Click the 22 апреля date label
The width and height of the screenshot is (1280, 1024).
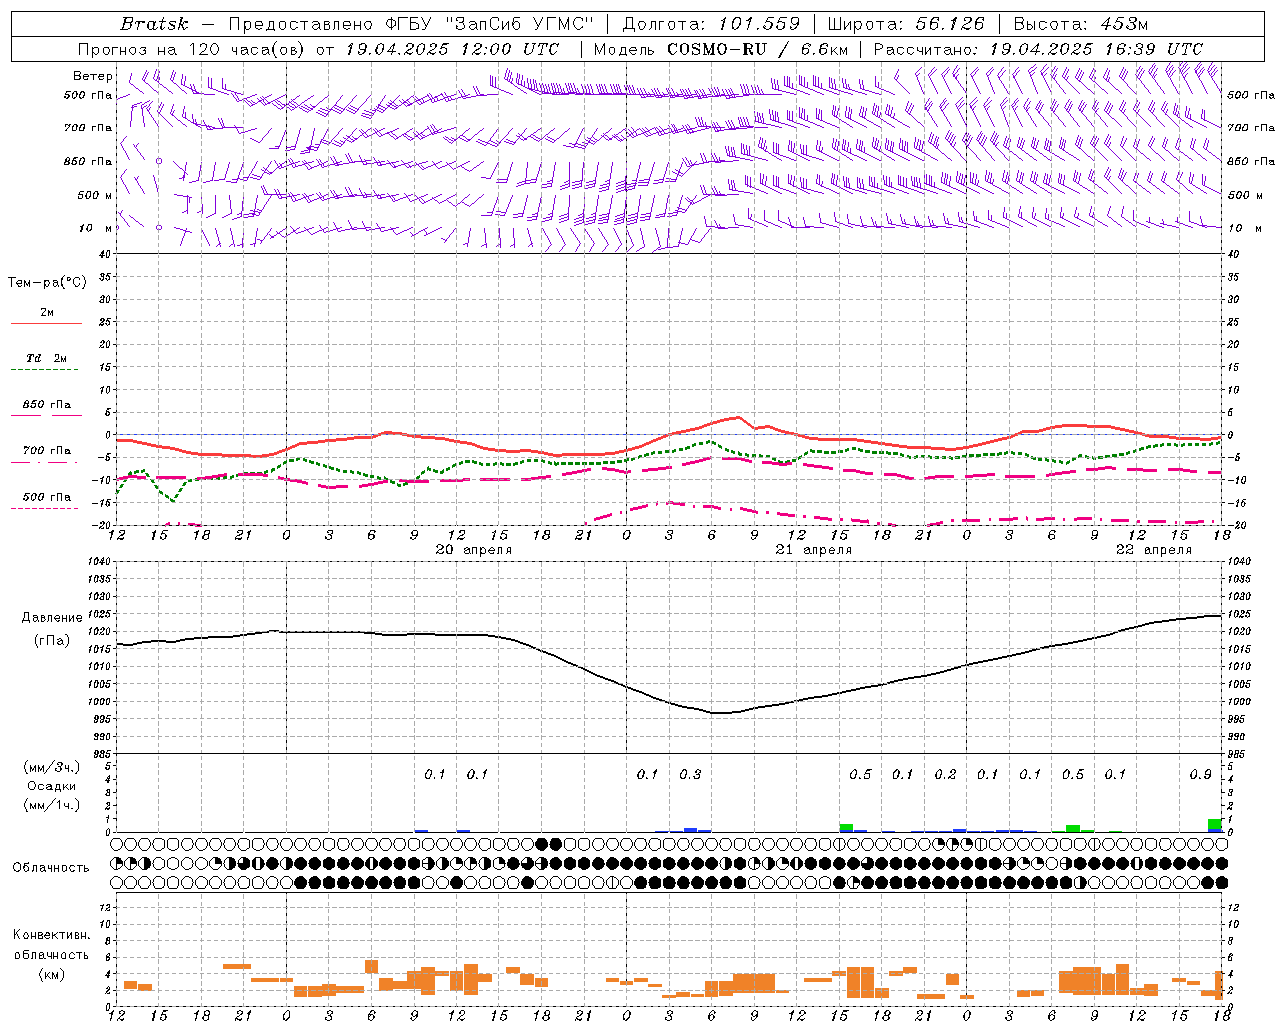point(1153,550)
